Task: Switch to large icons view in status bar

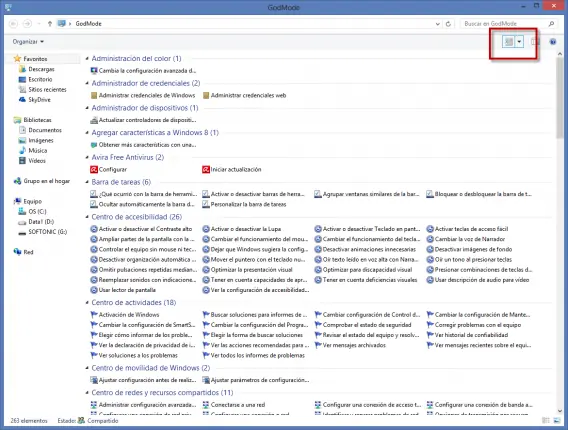Action: point(556,421)
